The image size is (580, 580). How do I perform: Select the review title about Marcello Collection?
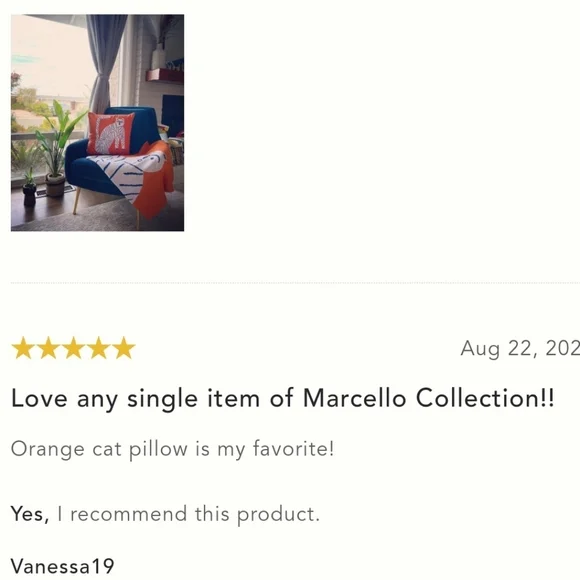point(283,399)
